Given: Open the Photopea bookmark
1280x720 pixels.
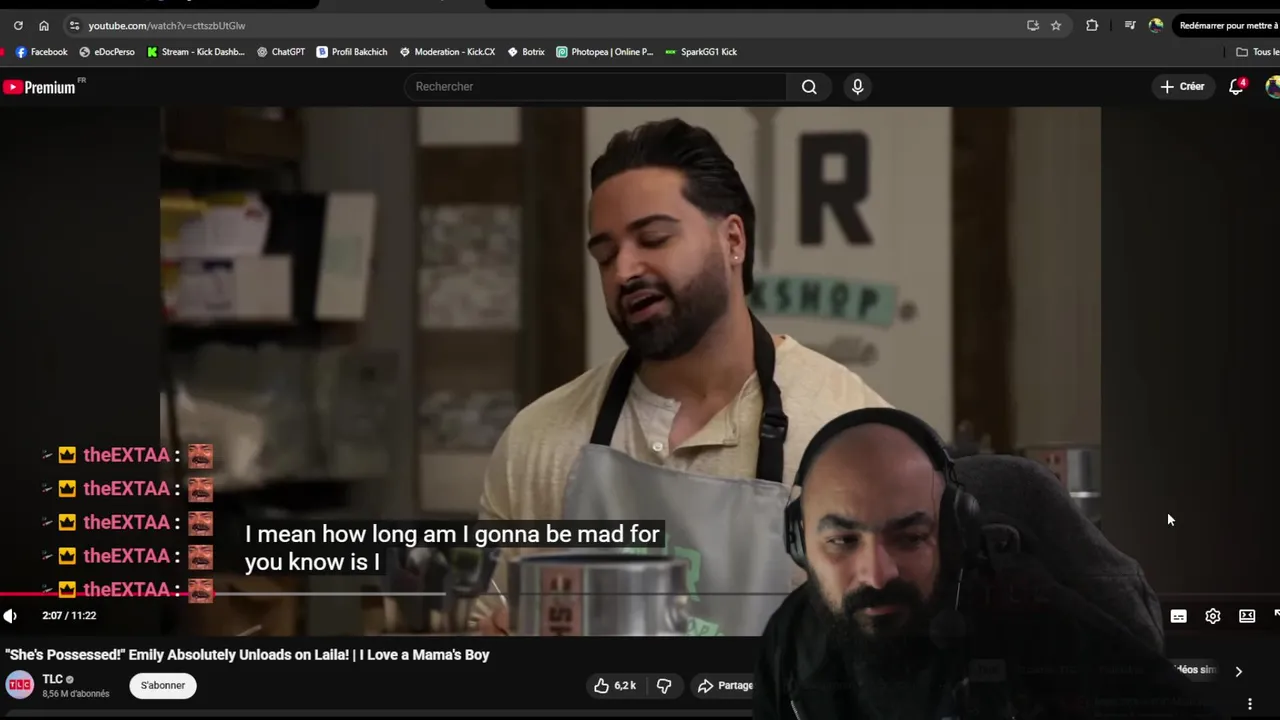Looking at the screenshot, I should pos(605,52).
